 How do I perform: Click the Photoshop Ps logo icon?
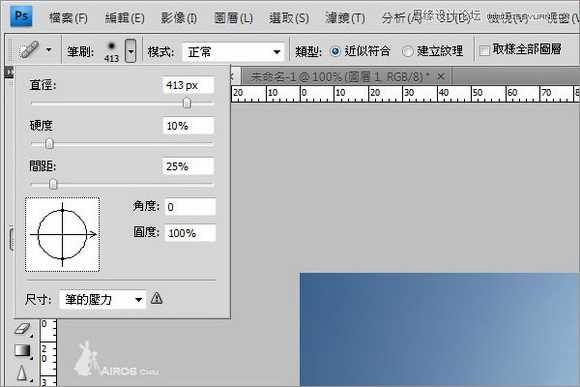[21, 17]
